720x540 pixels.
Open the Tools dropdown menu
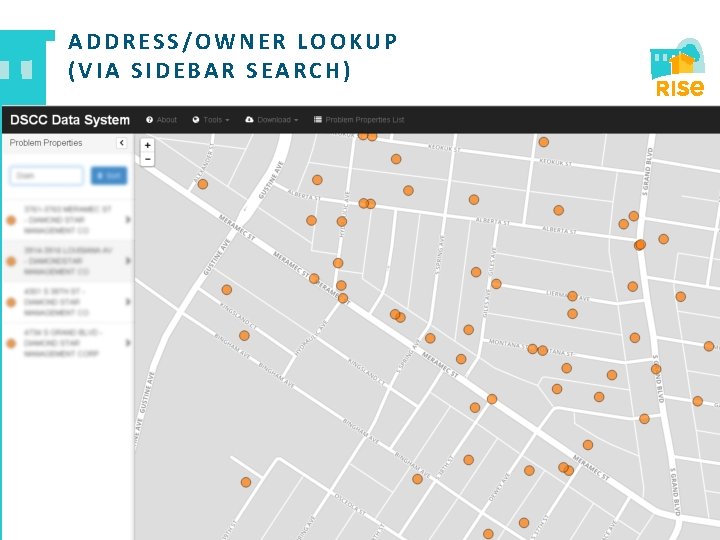click(x=211, y=120)
